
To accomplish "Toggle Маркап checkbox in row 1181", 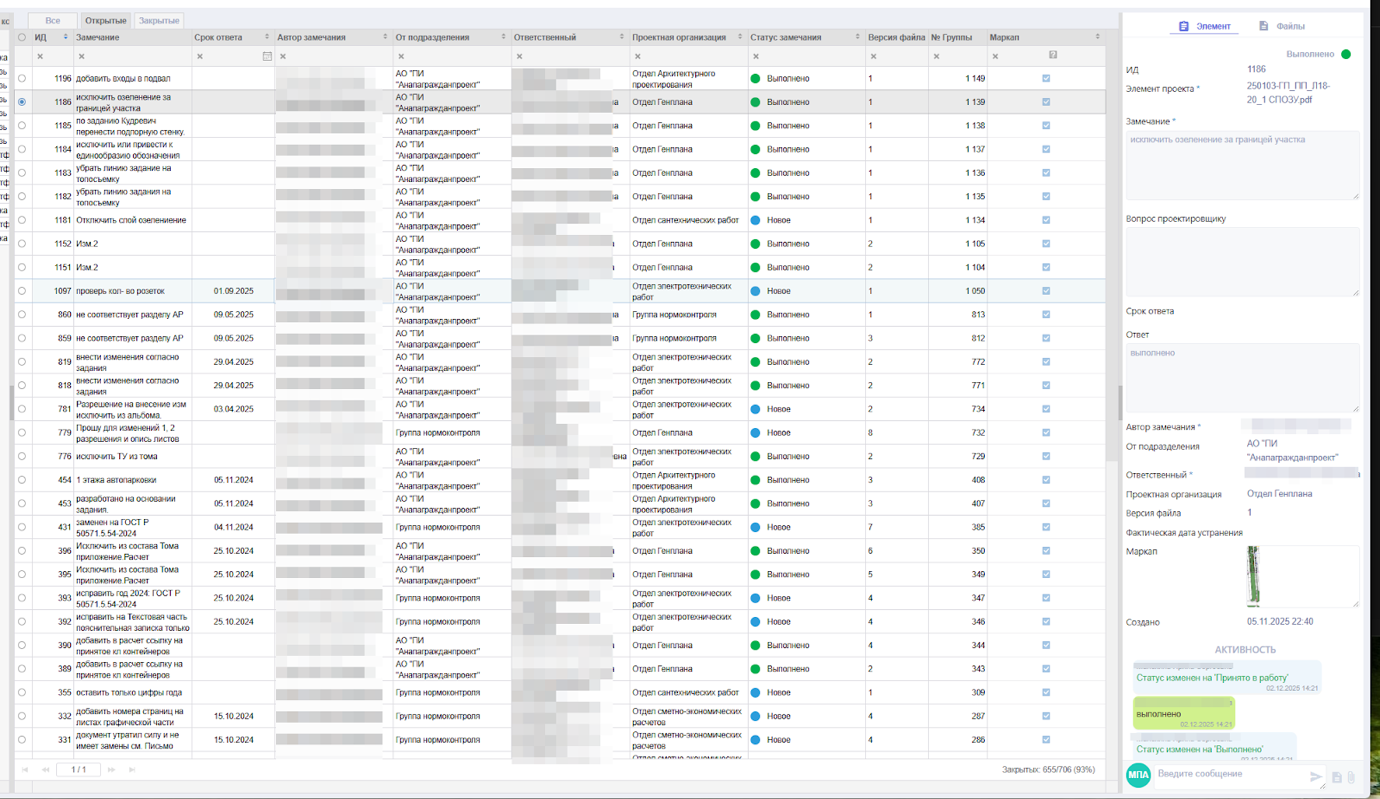I will (x=1046, y=220).
